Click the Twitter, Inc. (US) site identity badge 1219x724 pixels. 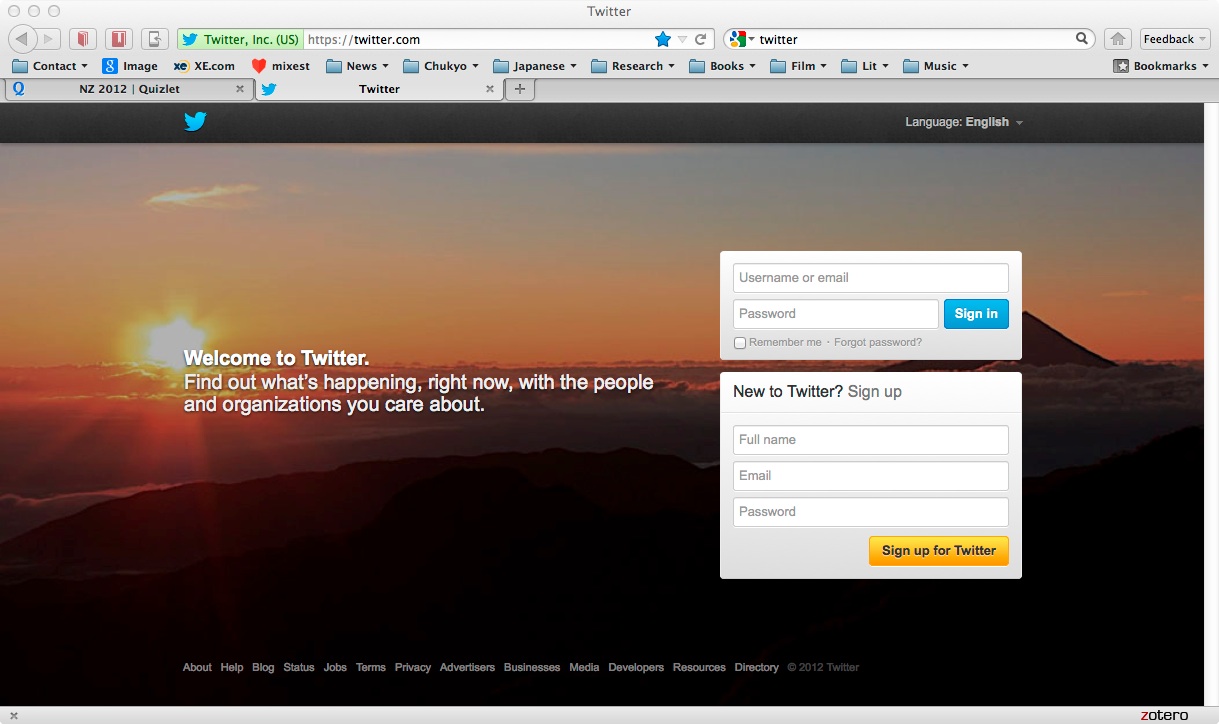241,39
